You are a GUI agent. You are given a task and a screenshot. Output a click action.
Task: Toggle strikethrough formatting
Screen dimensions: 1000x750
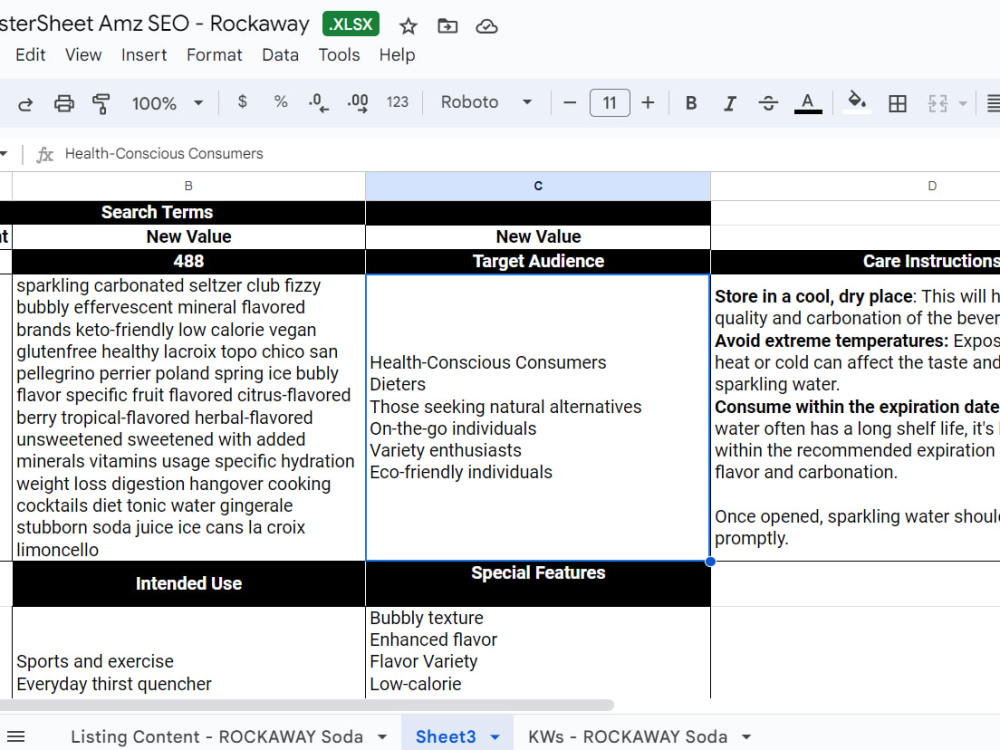click(x=768, y=103)
